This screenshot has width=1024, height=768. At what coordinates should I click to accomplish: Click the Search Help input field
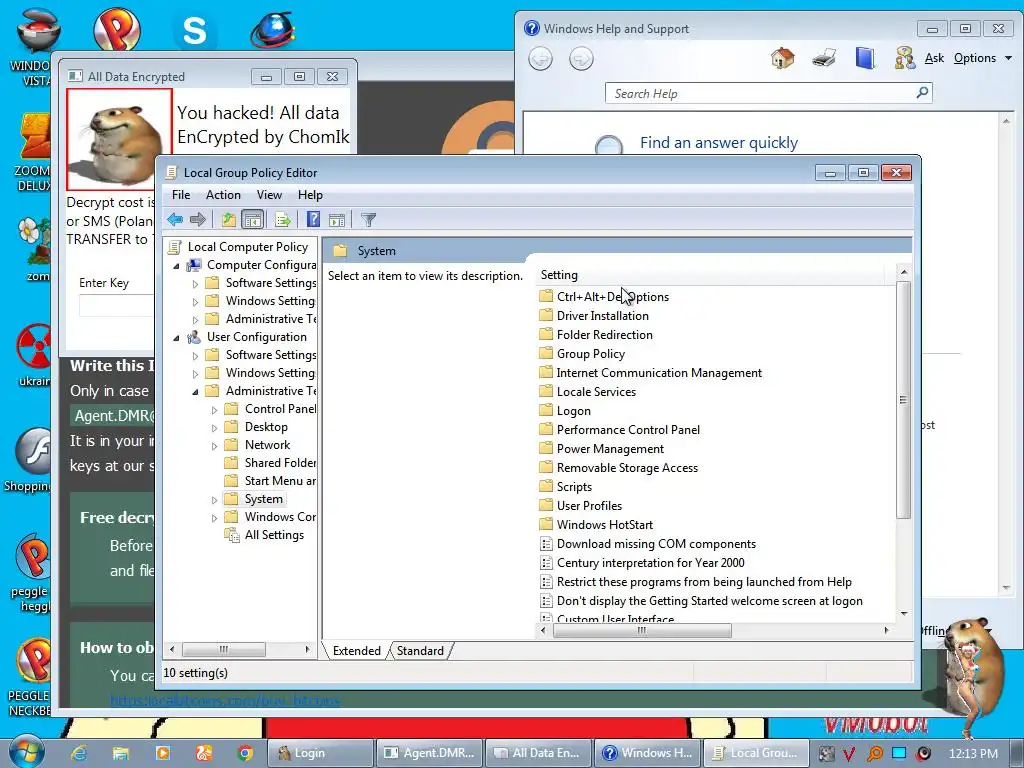[761, 93]
